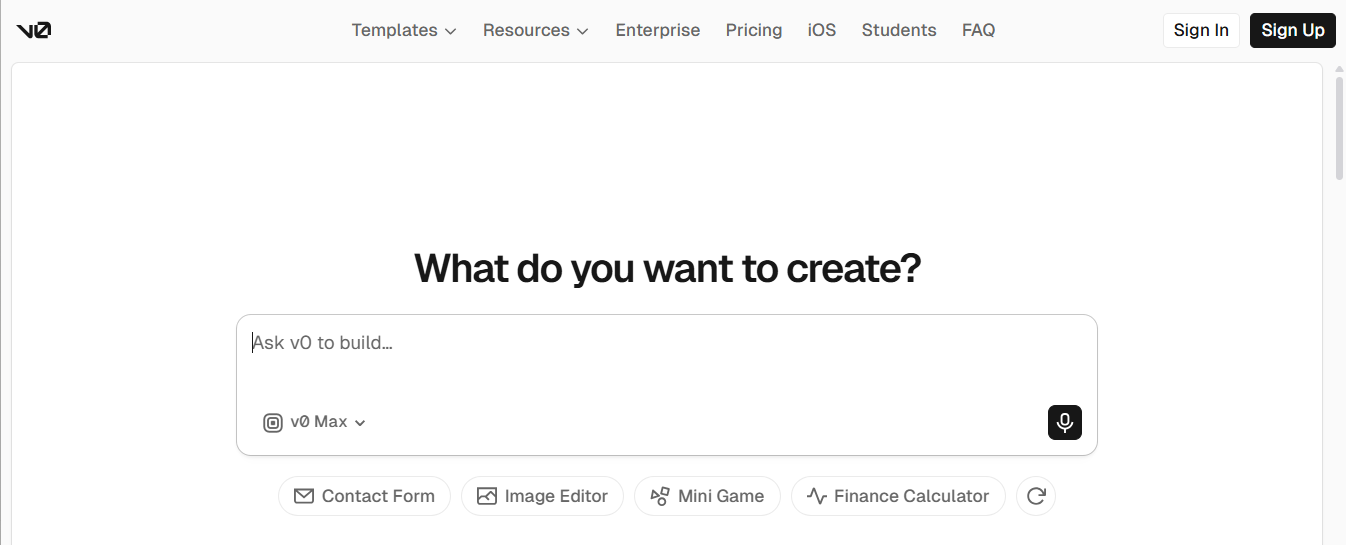
Task: Open the Pricing page
Action: [753, 30]
